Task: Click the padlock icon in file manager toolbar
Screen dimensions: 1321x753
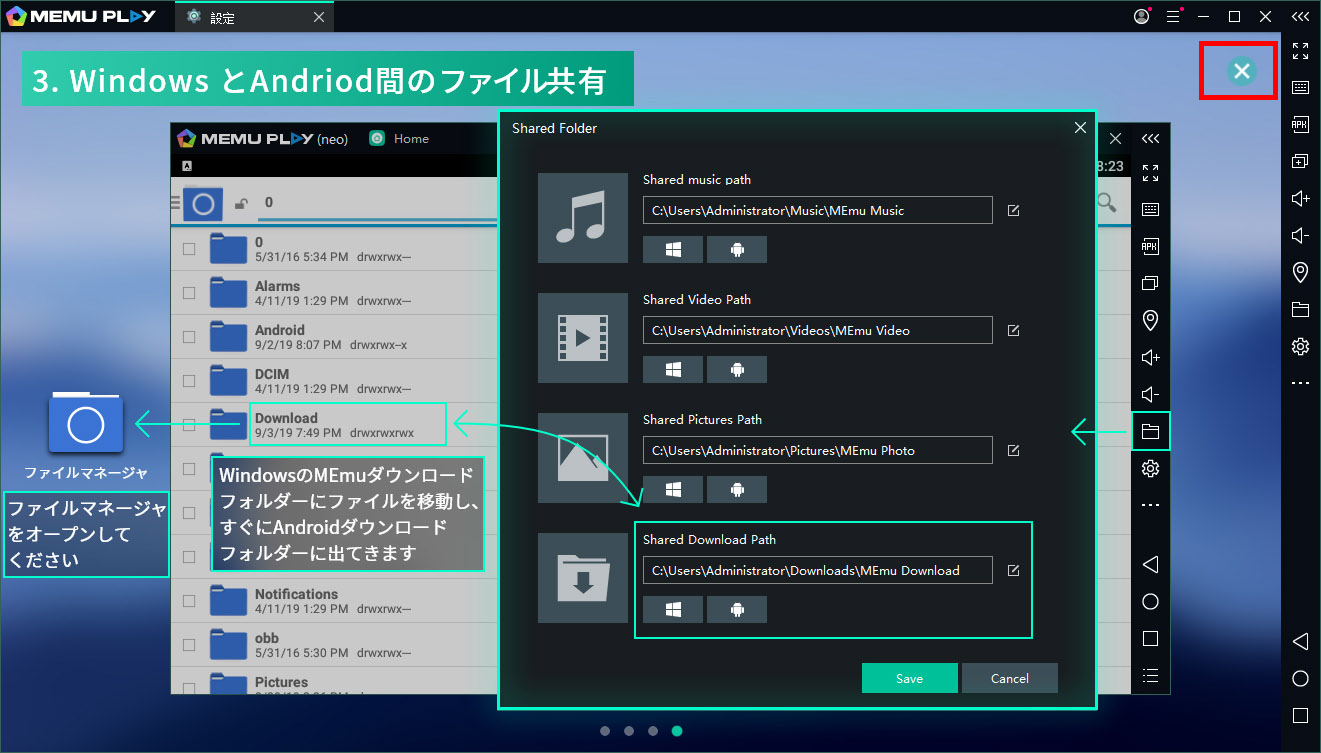Action: tap(241, 204)
